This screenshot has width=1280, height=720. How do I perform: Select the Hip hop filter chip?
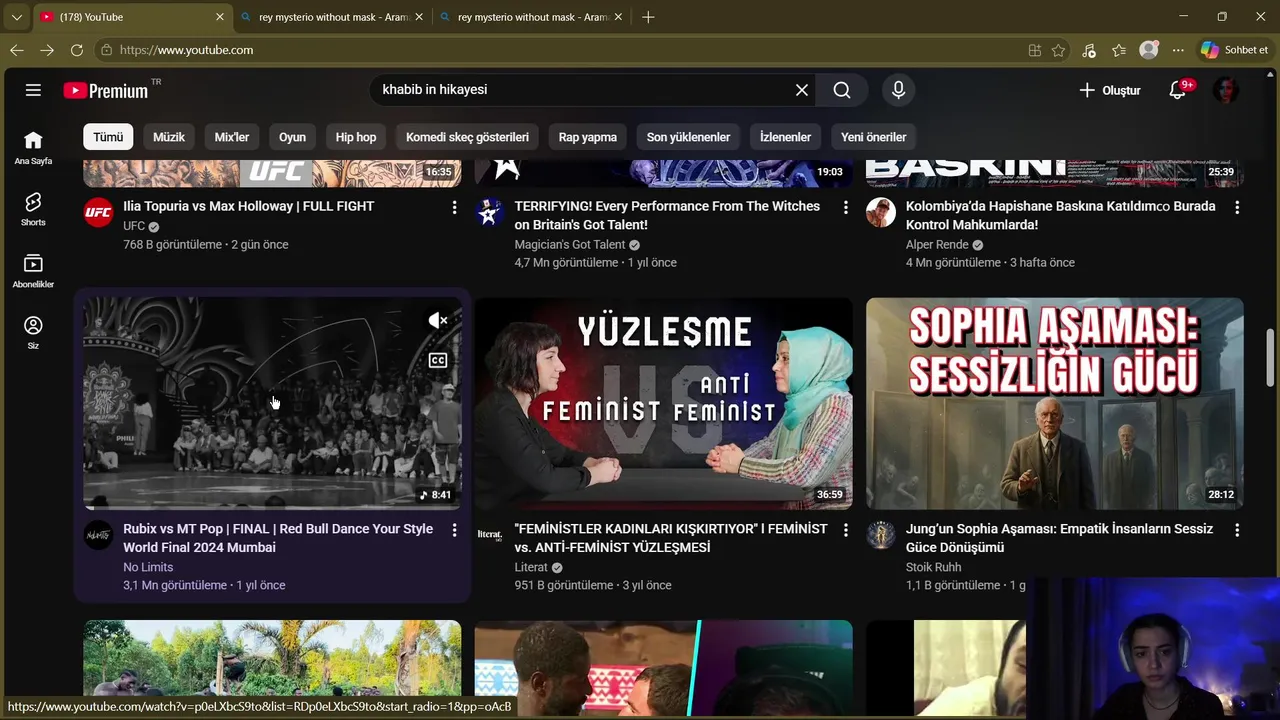click(x=356, y=137)
